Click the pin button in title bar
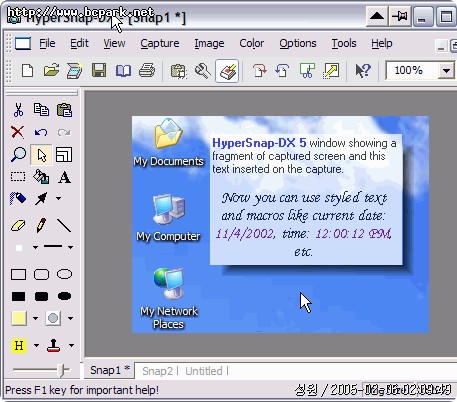457x402 pixels. (x=400, y=16)
